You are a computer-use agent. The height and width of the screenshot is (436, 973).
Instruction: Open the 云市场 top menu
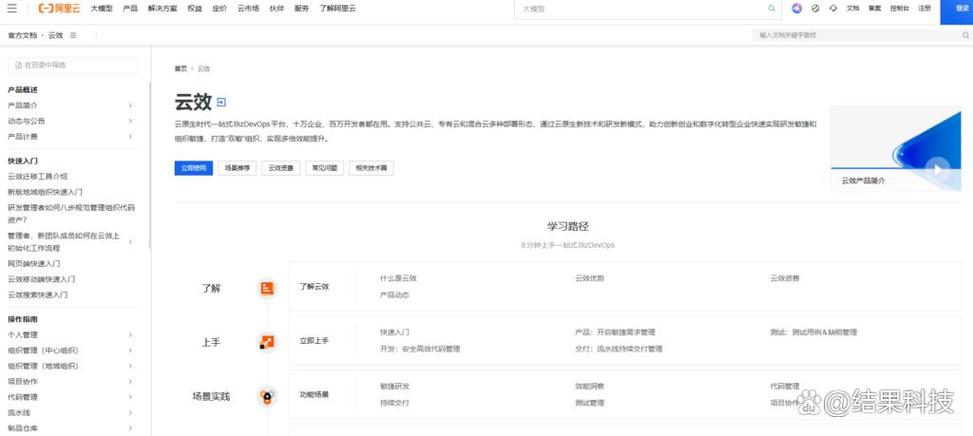click(x=248, y=9)
